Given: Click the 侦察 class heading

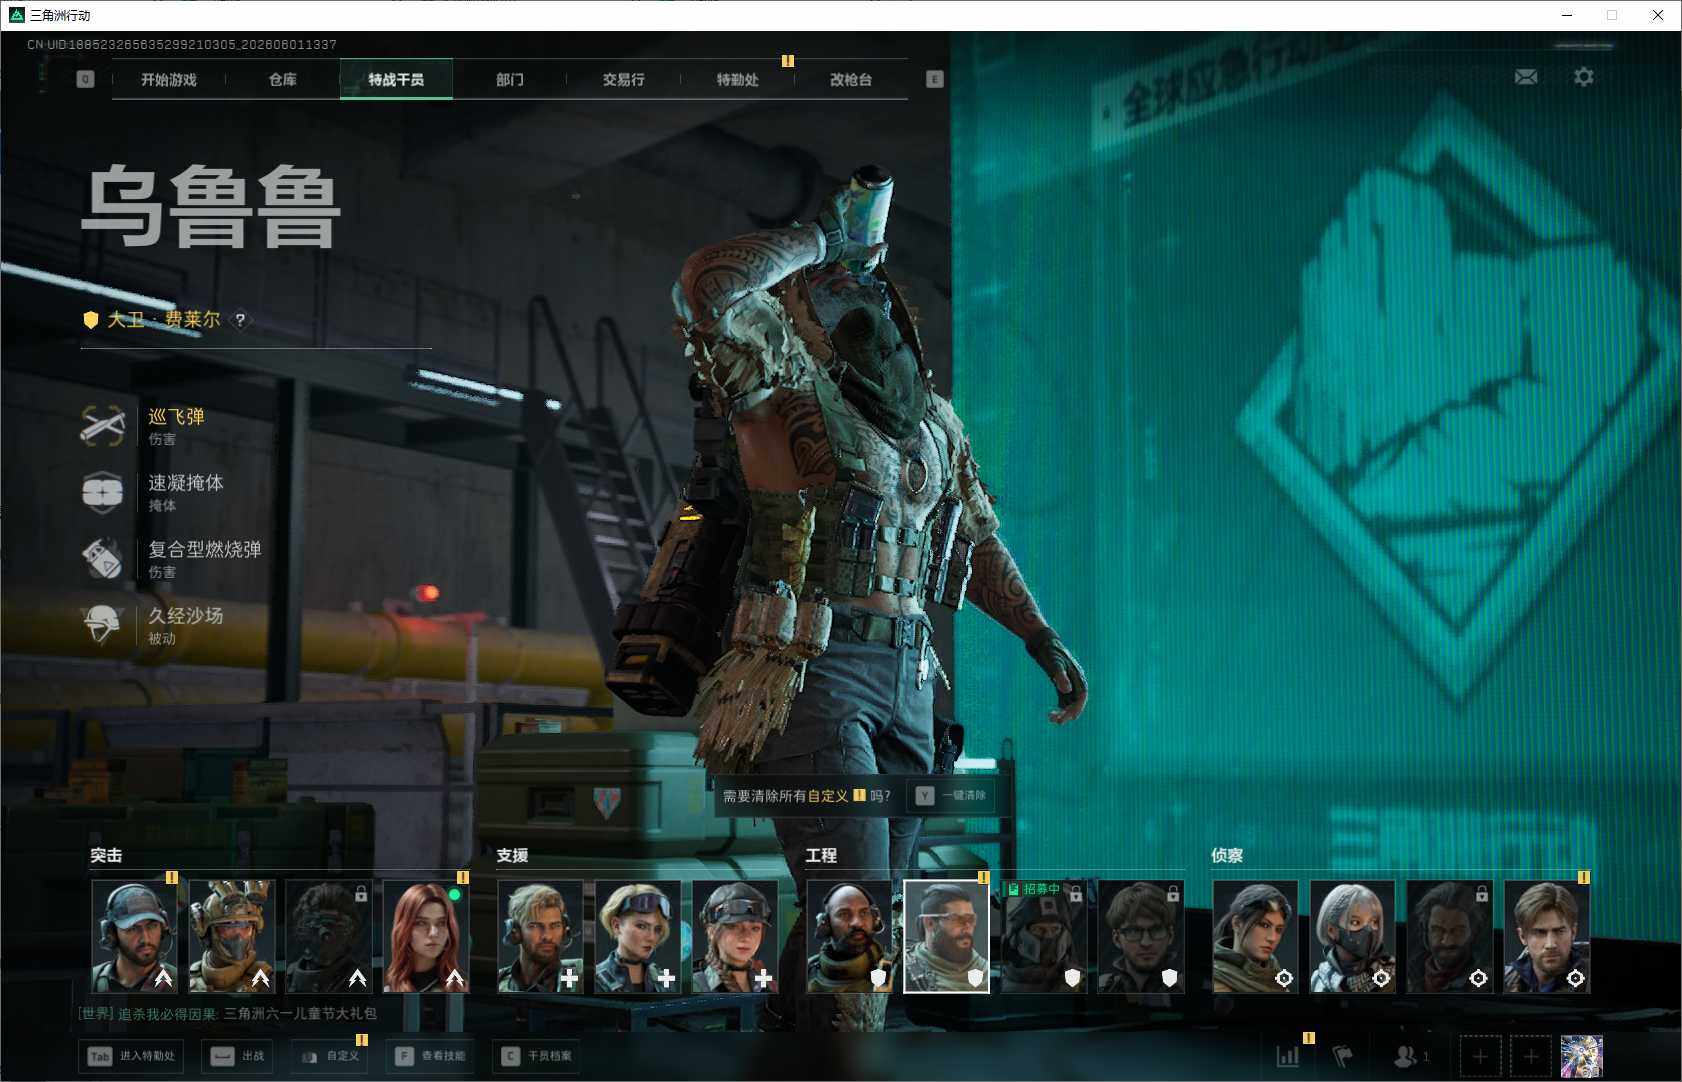Looking at the screenshot, I should tap(1227, 856).
